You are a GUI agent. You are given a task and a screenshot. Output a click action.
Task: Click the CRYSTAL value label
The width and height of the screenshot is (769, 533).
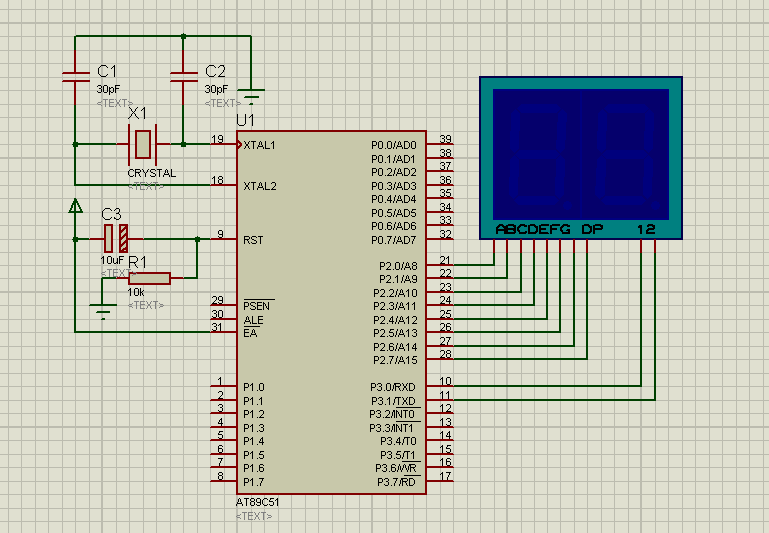152,173
